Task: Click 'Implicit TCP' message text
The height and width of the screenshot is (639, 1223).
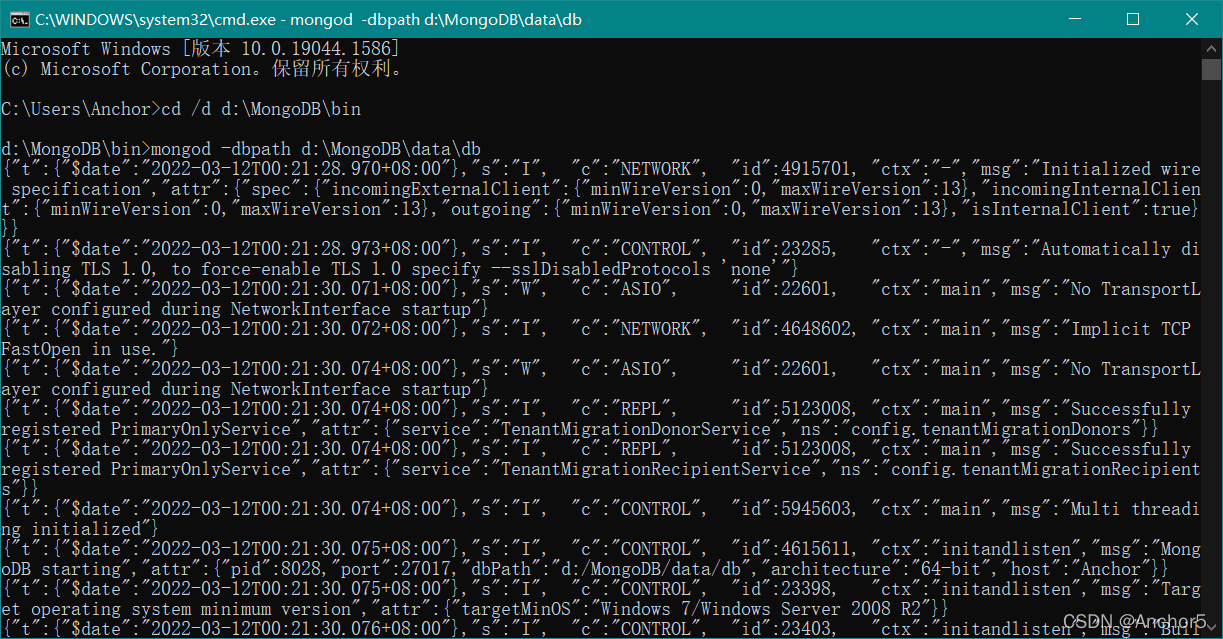Action: point(1131,329)
